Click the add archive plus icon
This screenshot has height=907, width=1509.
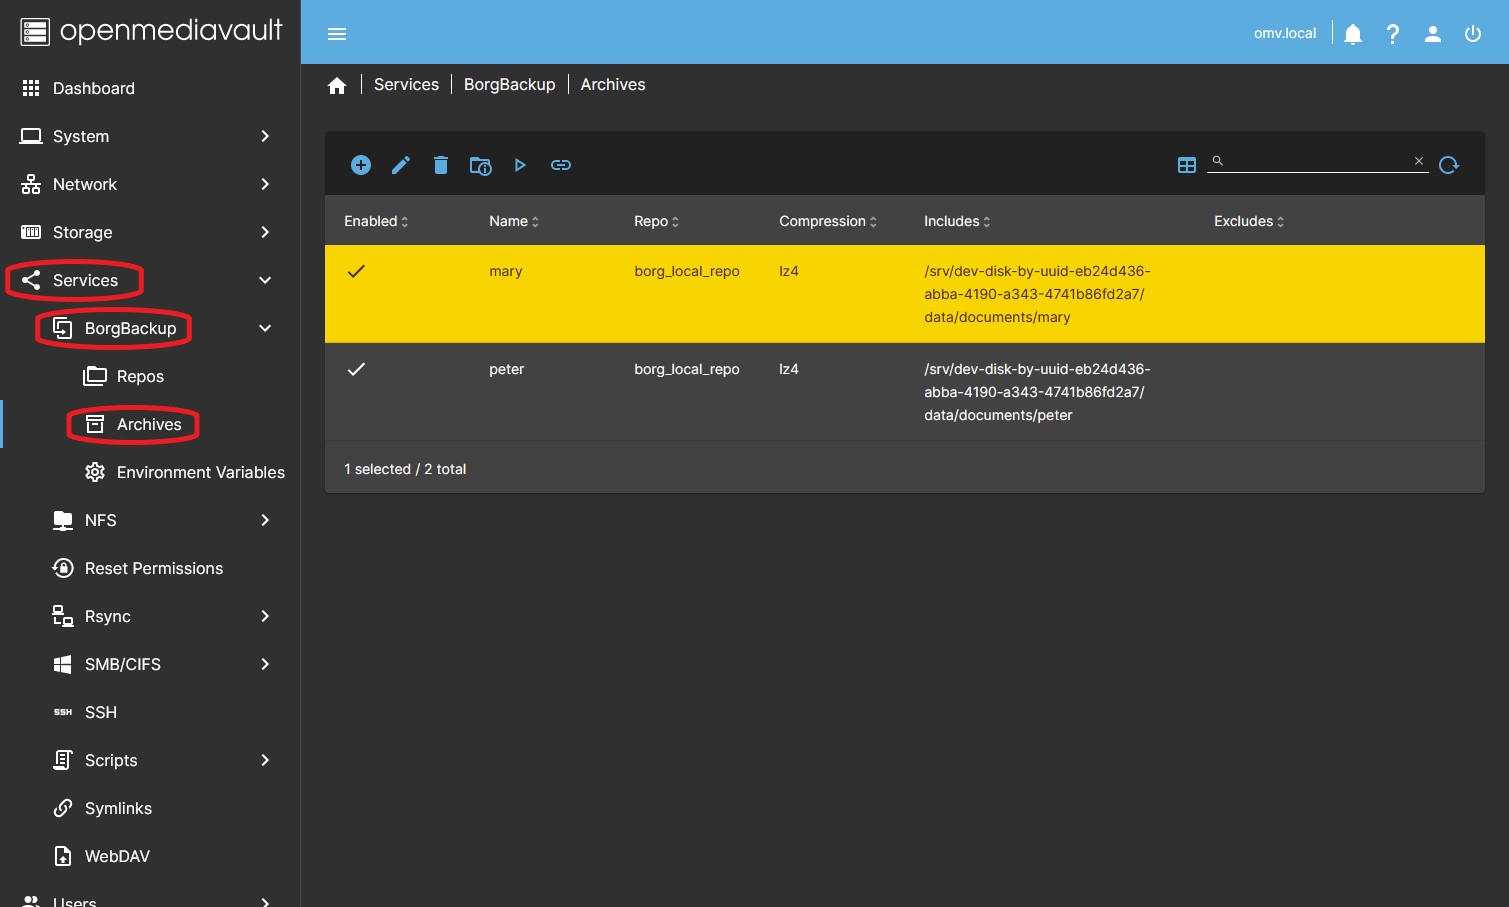361,165
